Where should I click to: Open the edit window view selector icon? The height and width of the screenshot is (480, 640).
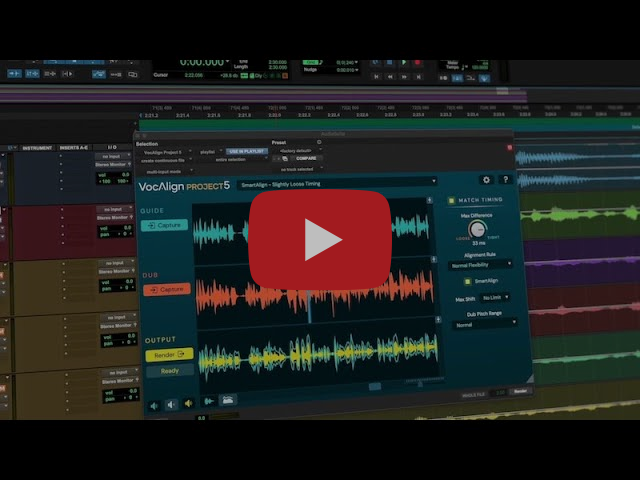(x=12, y=148)
